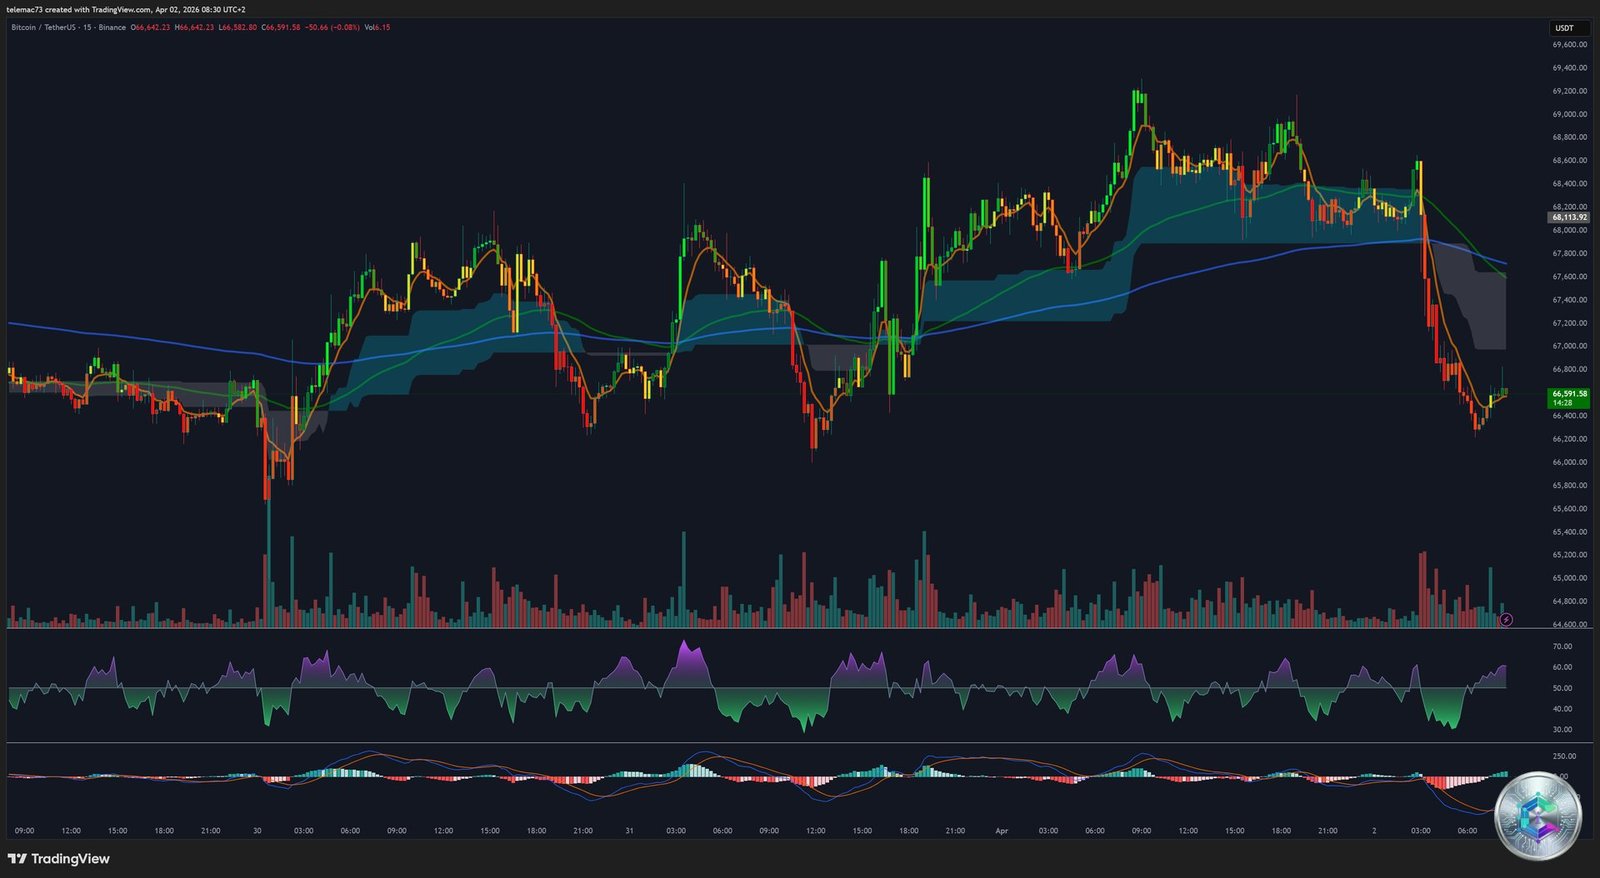Select the high value H66,642.23
1600x878 pixels.
(194, 27)
